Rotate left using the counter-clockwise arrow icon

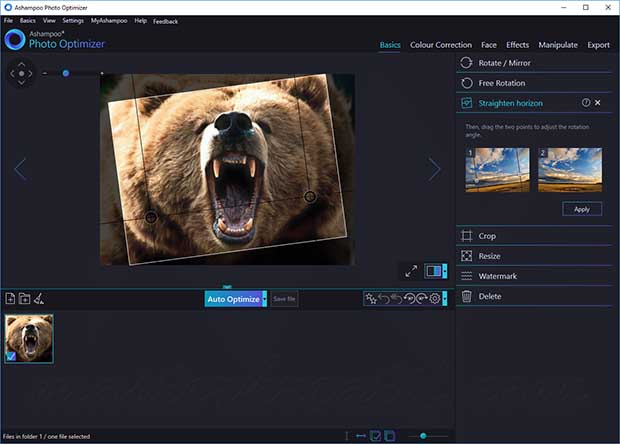click(x=409, y=299)
